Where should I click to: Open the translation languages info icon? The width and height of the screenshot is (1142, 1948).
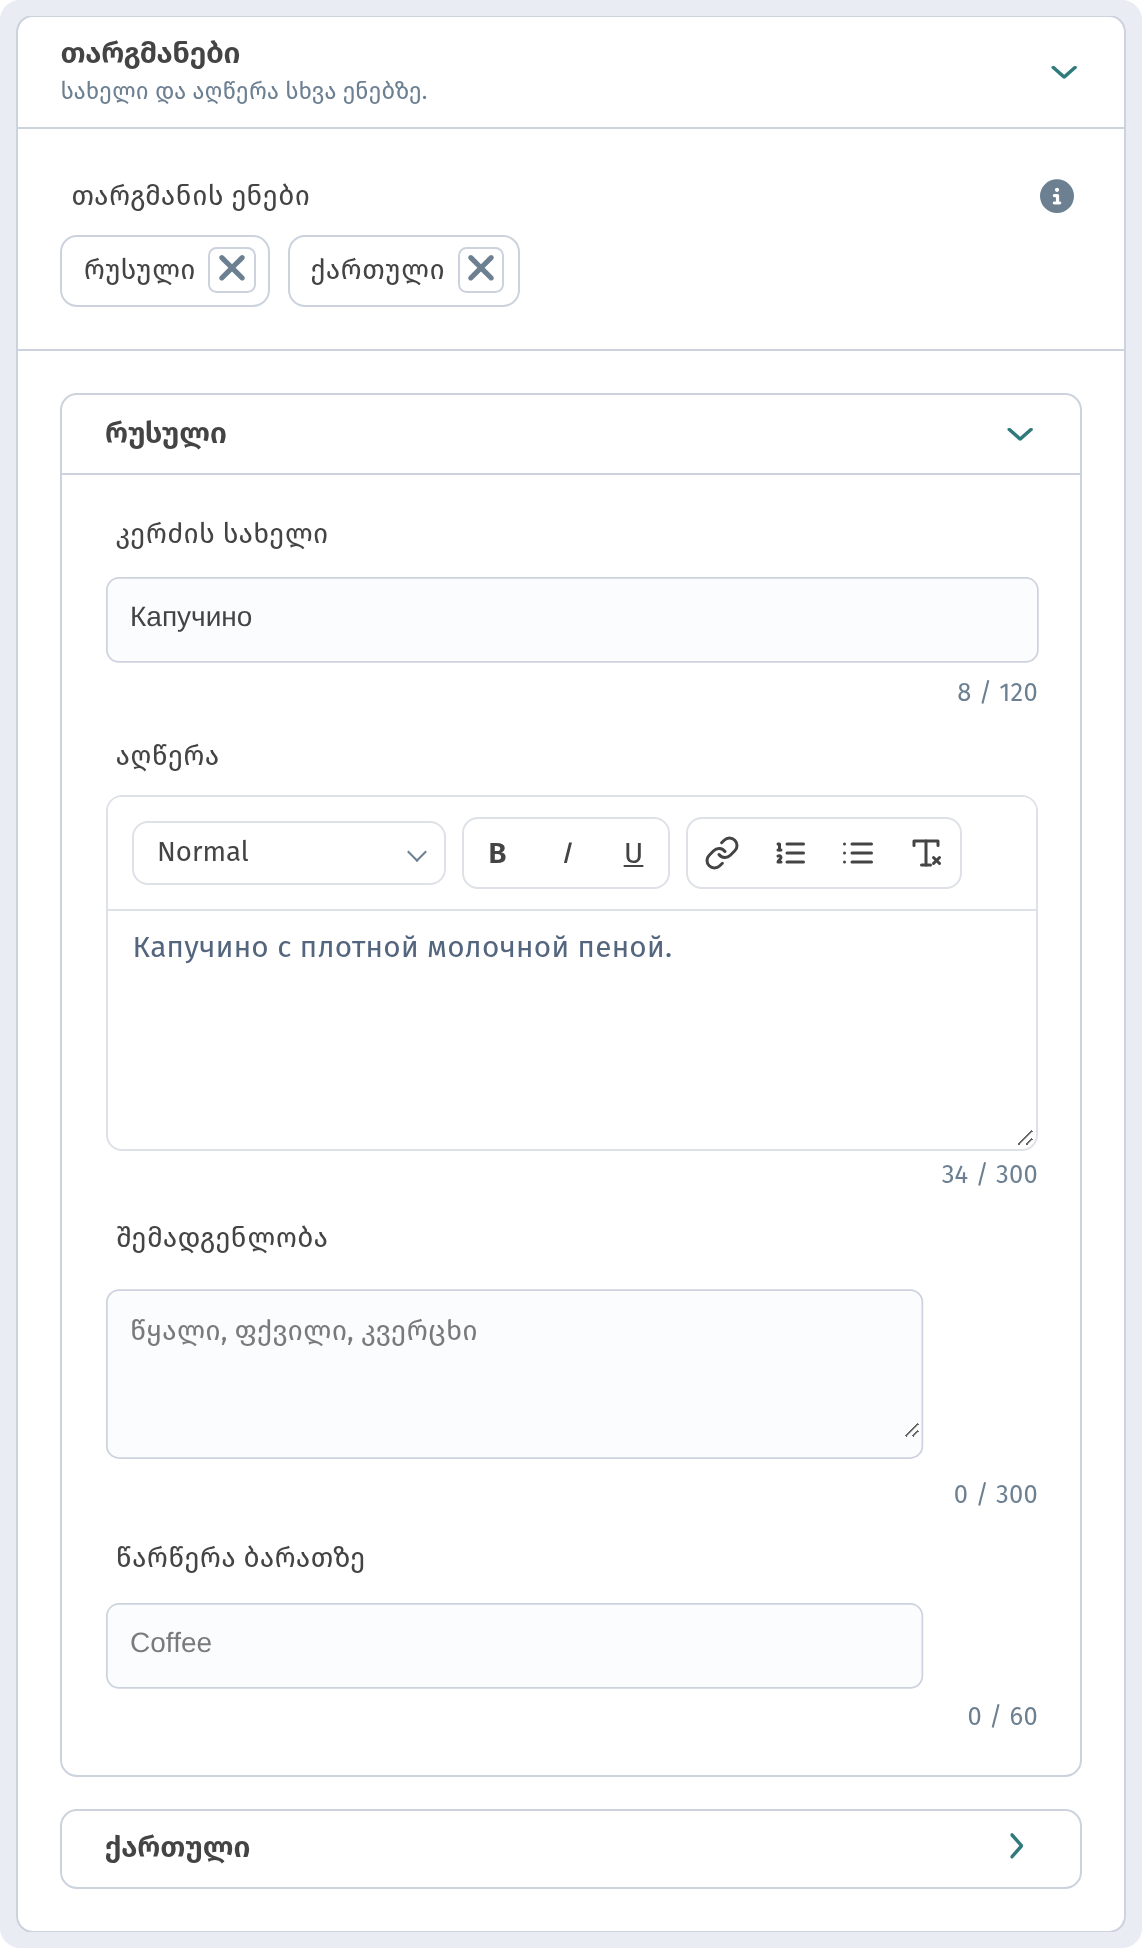click(1056, 196)
